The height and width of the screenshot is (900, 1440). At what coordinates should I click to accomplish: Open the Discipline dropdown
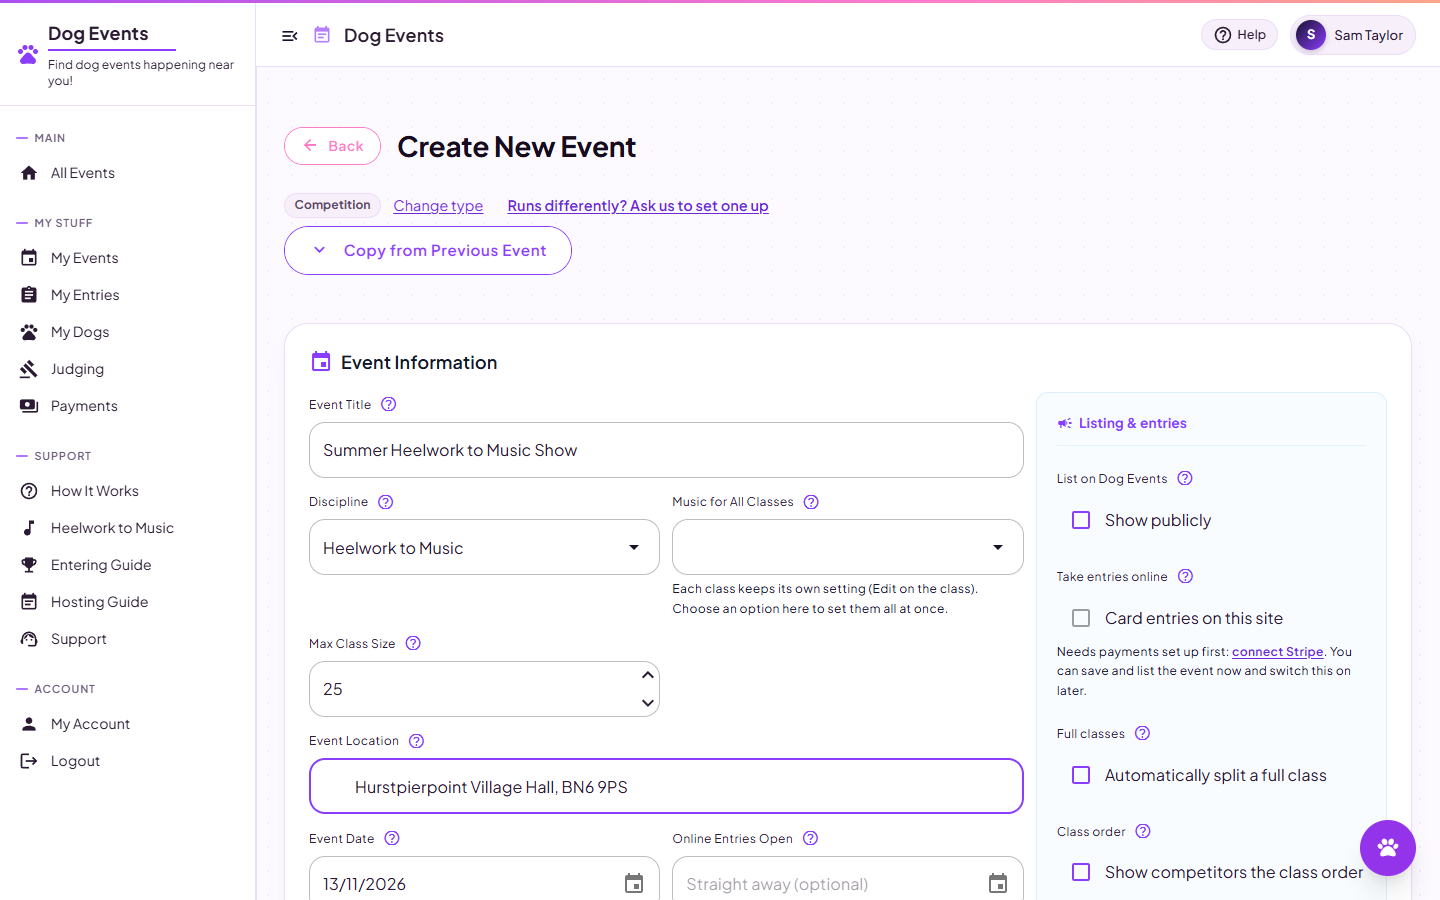click(484, 547)
